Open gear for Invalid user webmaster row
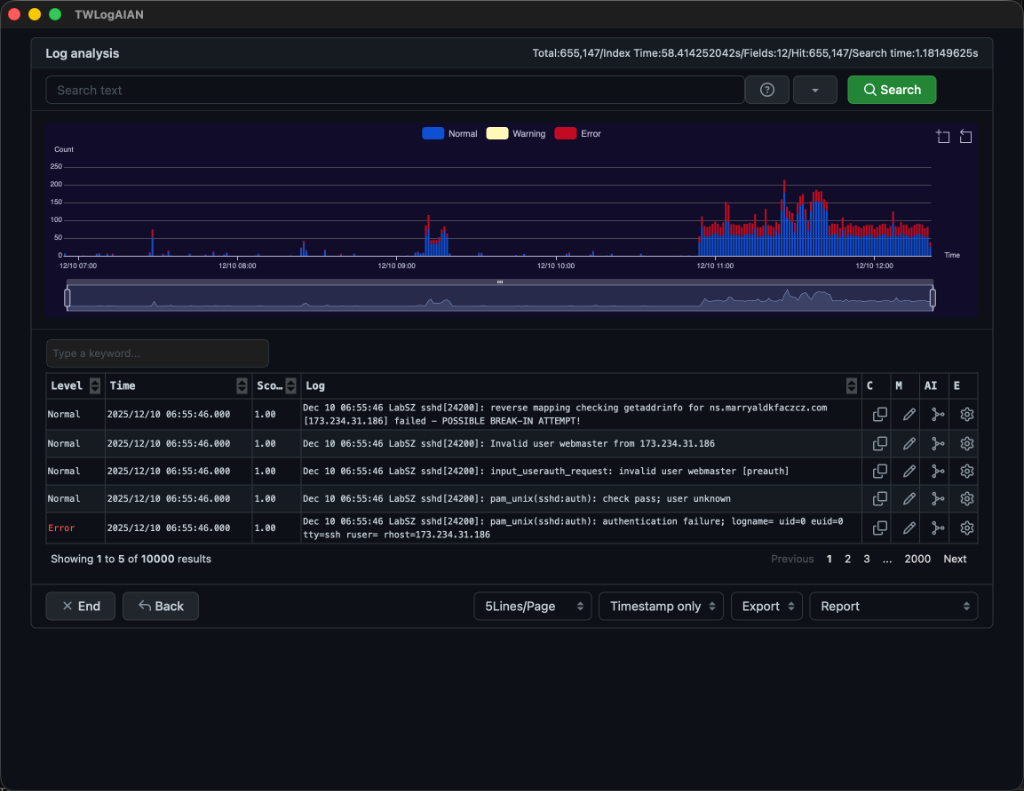 pos(967,444)
